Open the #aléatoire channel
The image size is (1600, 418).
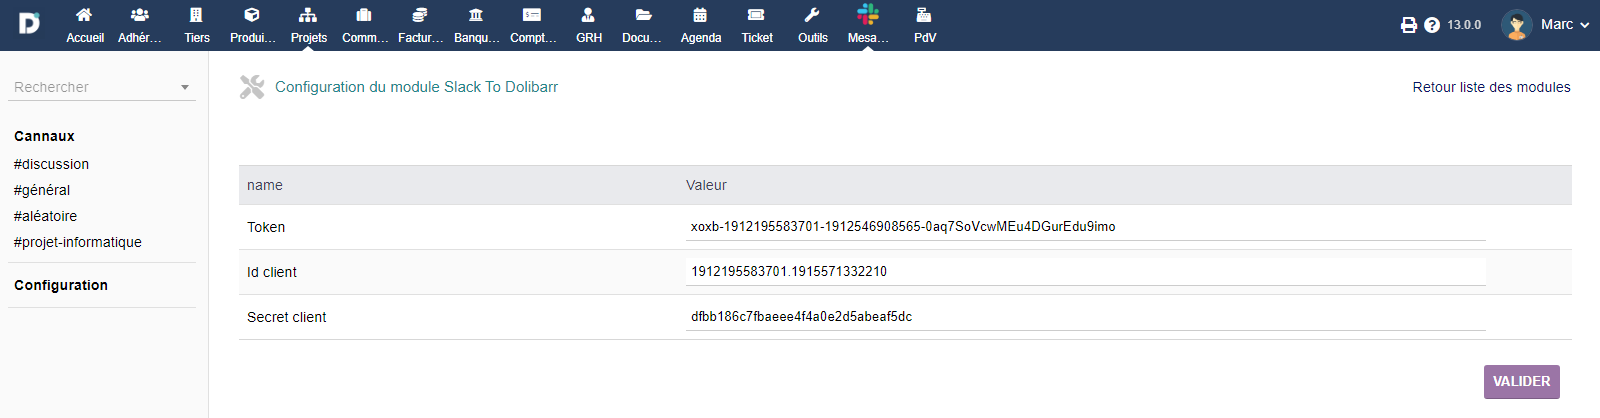tap(45, 216)
